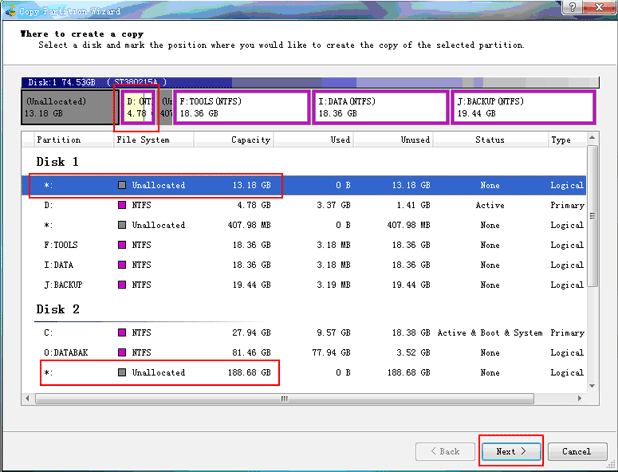The width and height of the screenshot is (618, 472).
Task: Click the Disk 2 group heading
Action: click(x=58, y=309)
